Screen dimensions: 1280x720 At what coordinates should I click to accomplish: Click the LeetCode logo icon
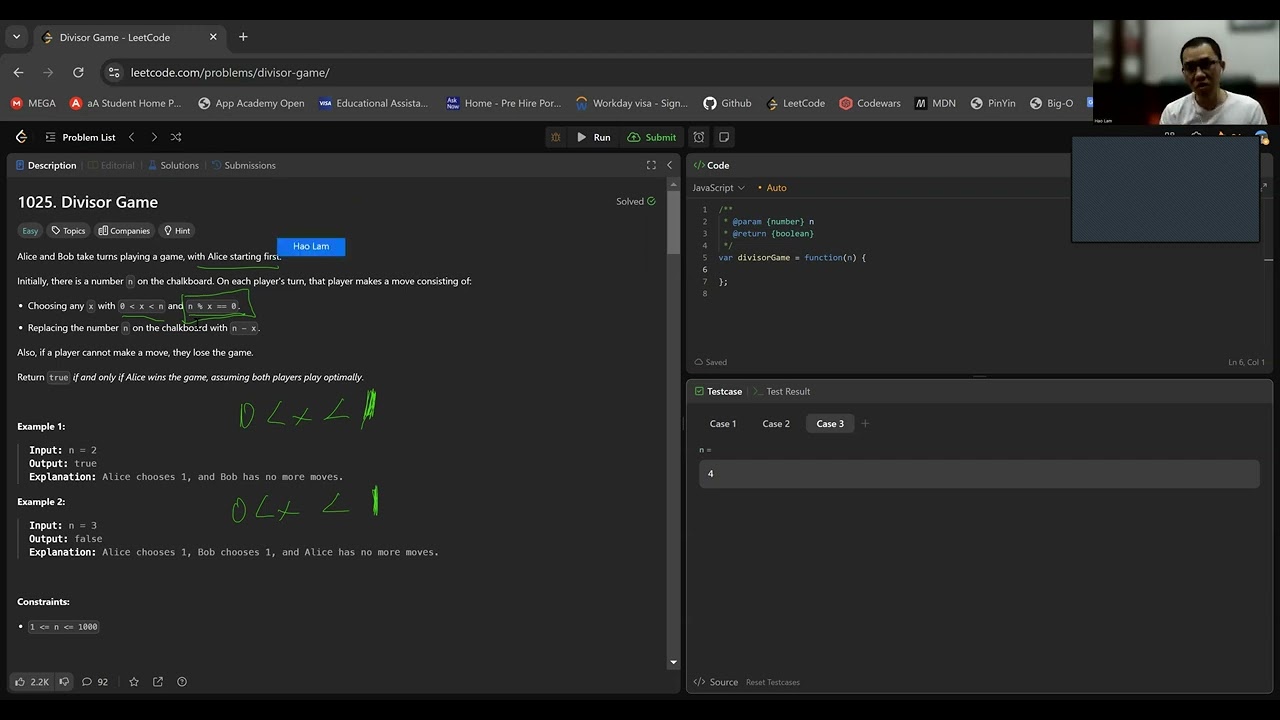(x=21, y=137)
